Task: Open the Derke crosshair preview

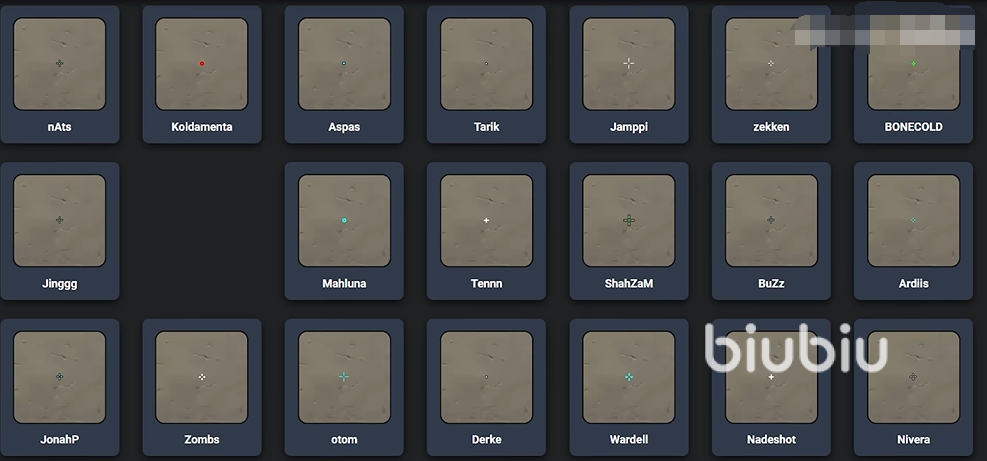Action: [x=487, y=377]
